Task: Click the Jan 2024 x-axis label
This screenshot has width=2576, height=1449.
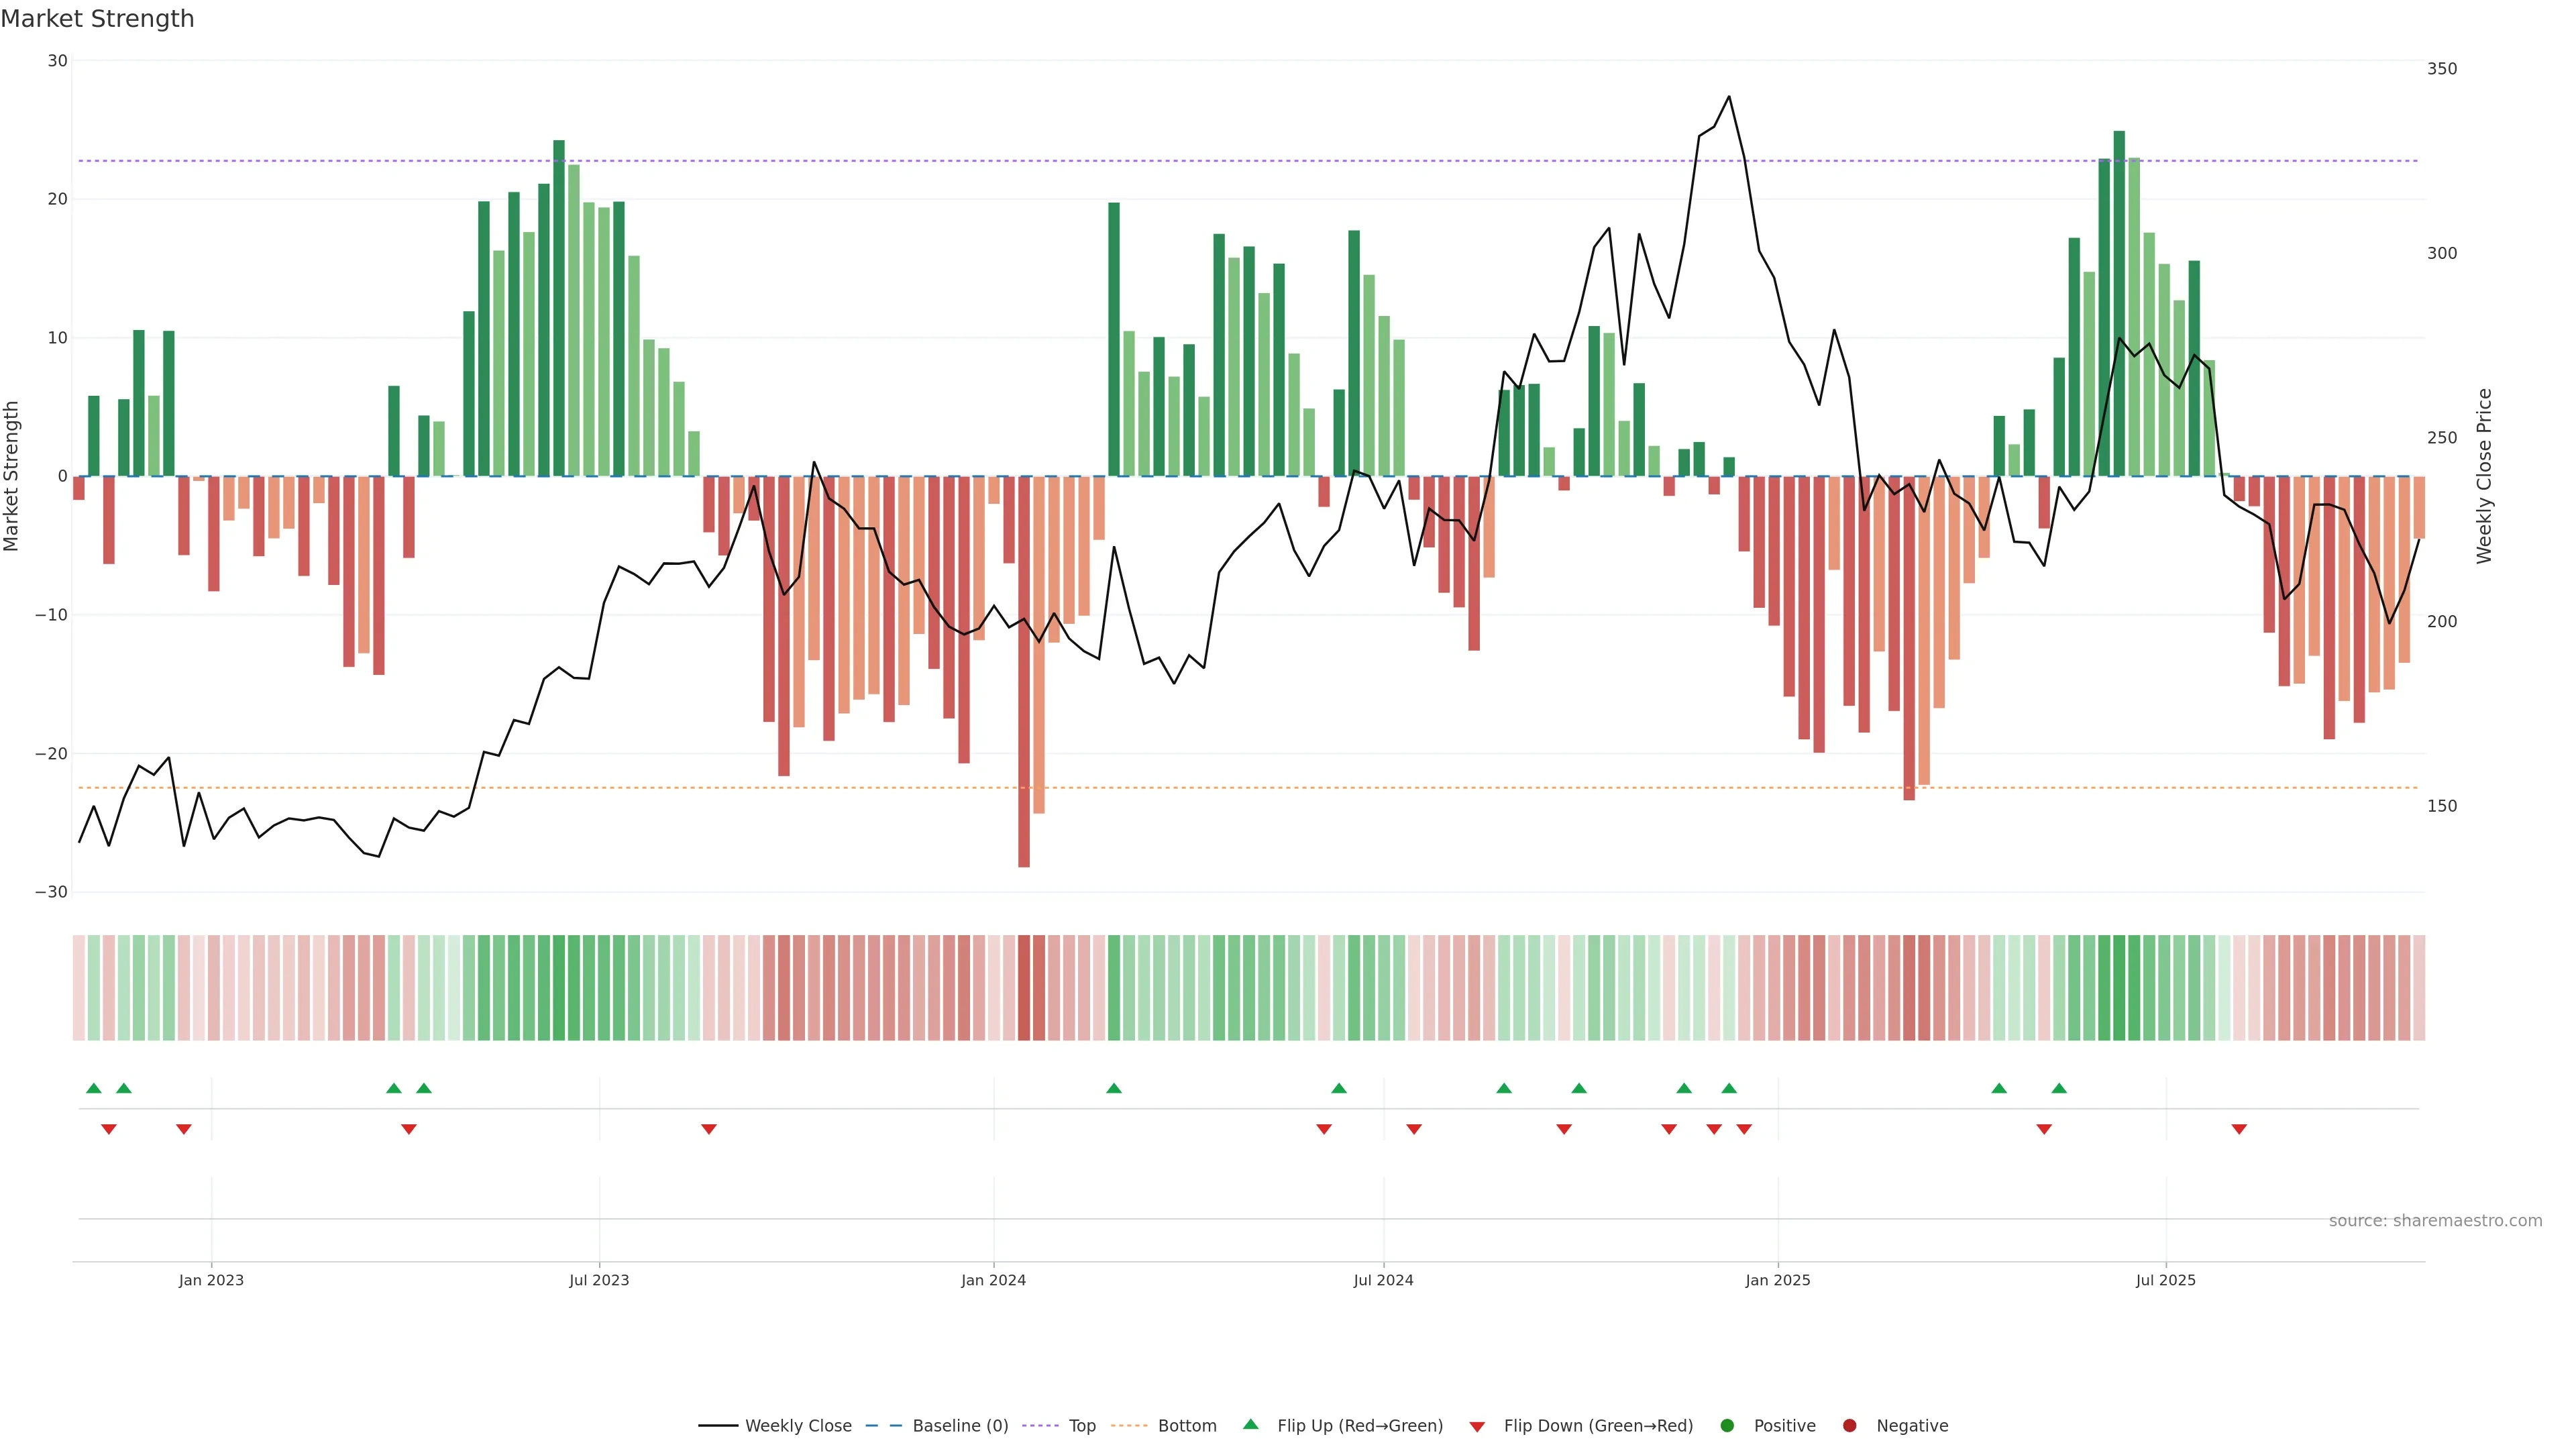Action: [993, 1280]
